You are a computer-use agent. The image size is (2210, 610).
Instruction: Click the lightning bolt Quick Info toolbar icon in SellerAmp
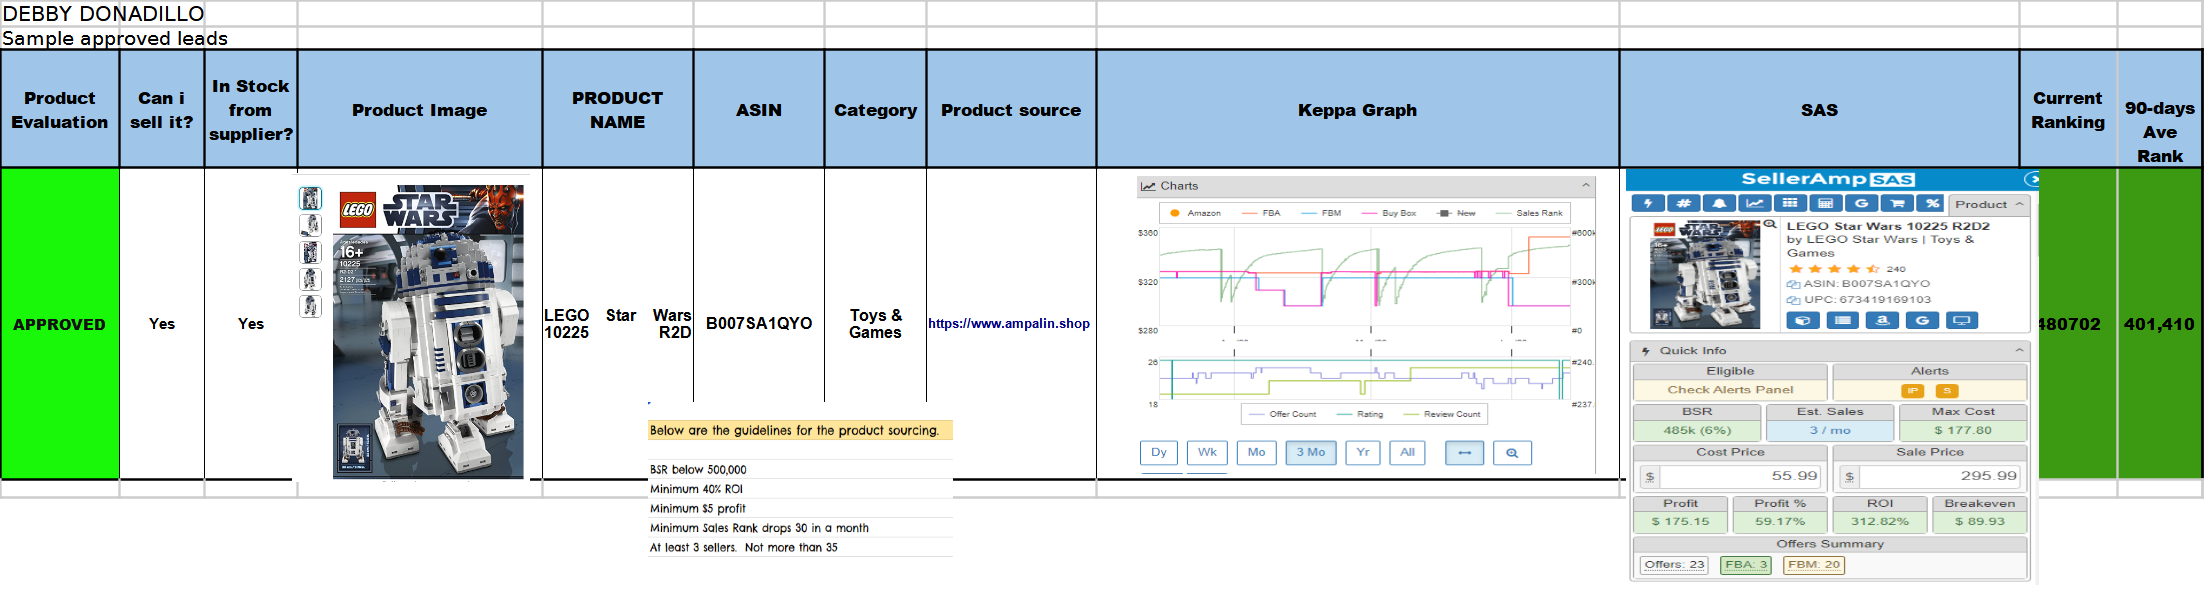(1647, 204)
